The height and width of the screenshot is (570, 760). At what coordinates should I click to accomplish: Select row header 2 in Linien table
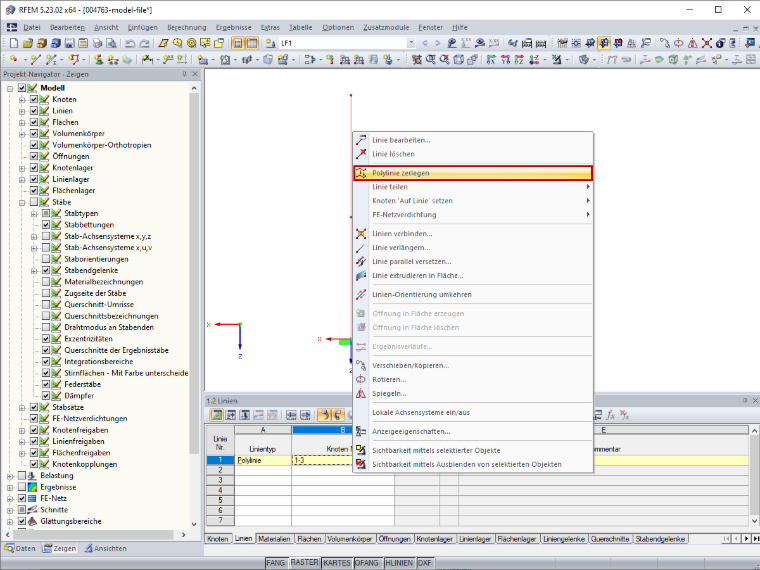[x=220, y=470]
